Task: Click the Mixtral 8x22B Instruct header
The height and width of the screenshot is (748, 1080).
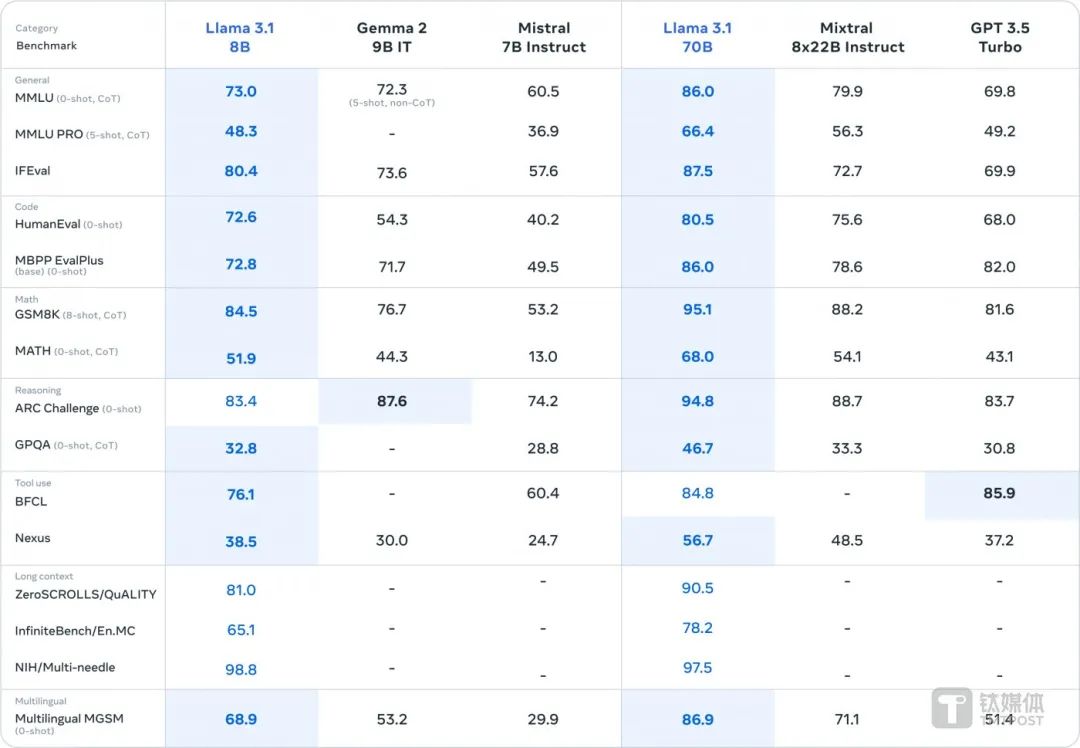Action: pyautogui.click(x=847, y=37)
